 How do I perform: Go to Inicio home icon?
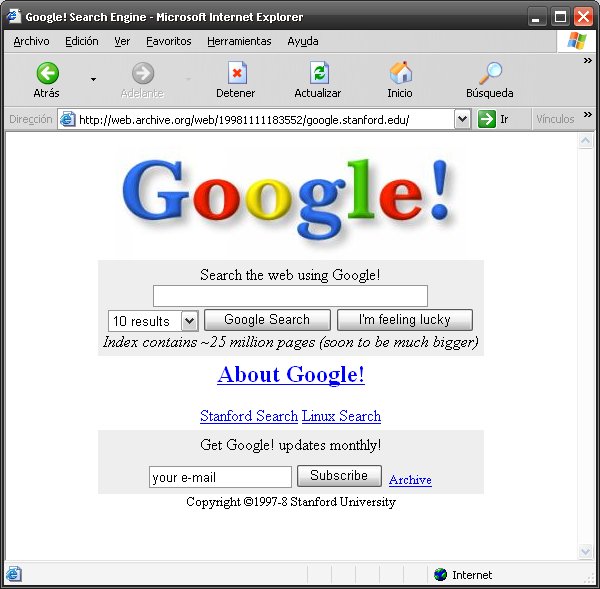(401, 72)
